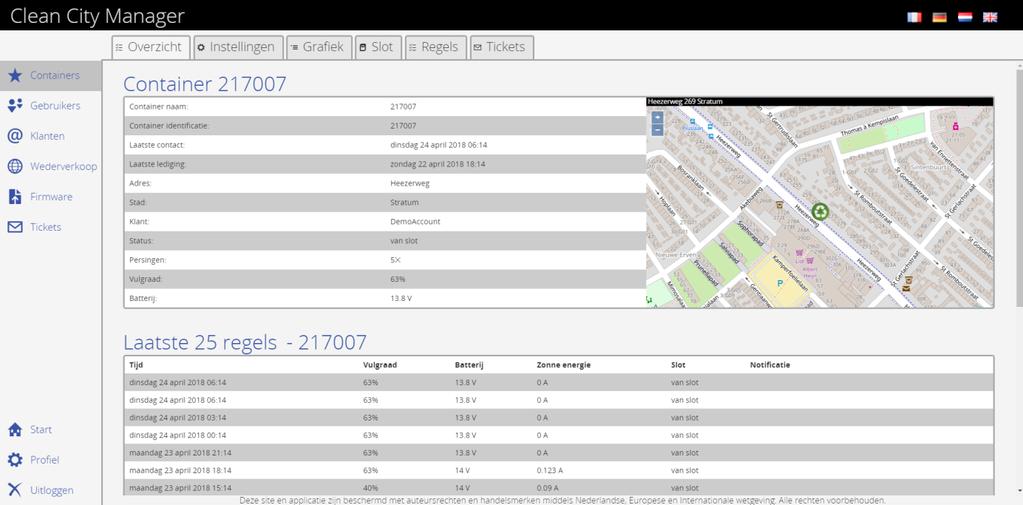Click the Heezerweg 269 Stratum map caption
Viewport: 1023px width, 505px height.
685,102
